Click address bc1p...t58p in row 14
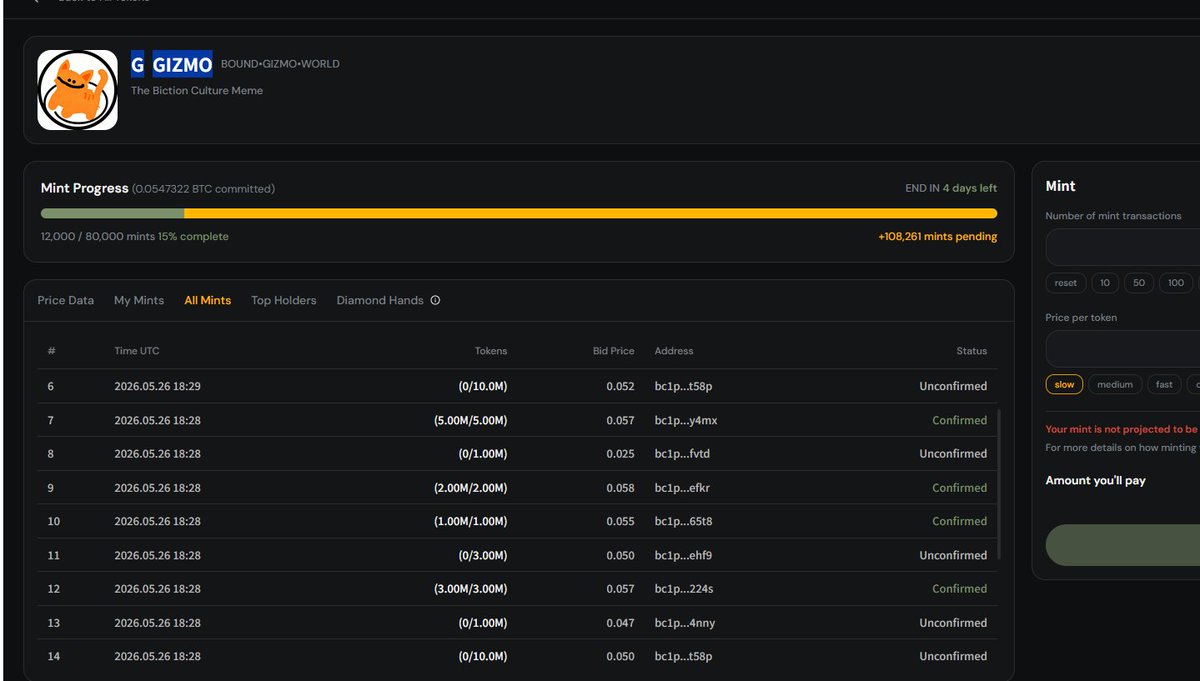The height and width of the screenshot is (681, 1200). [x=684, y=656]
